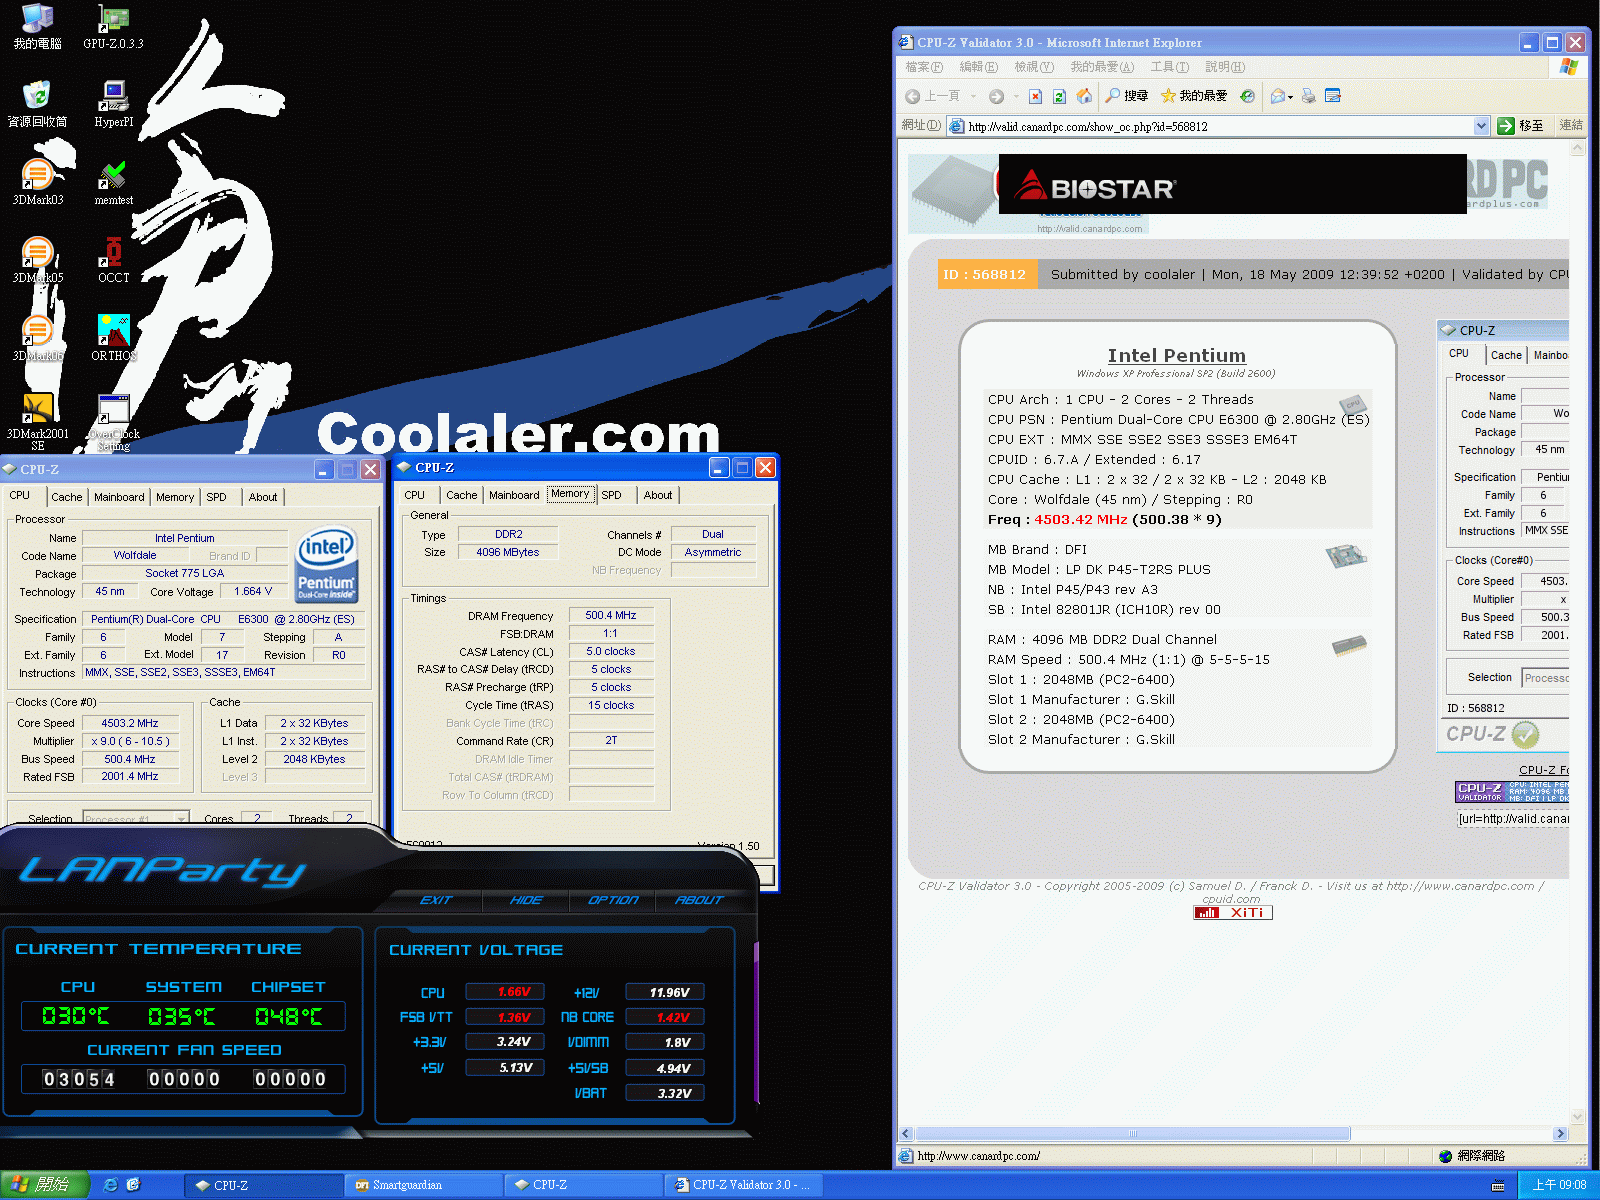Screen dimensions: 1600x1200
Task: Click the '4503.42 MHz' frequency value
Action: (x=1080, y=520)
